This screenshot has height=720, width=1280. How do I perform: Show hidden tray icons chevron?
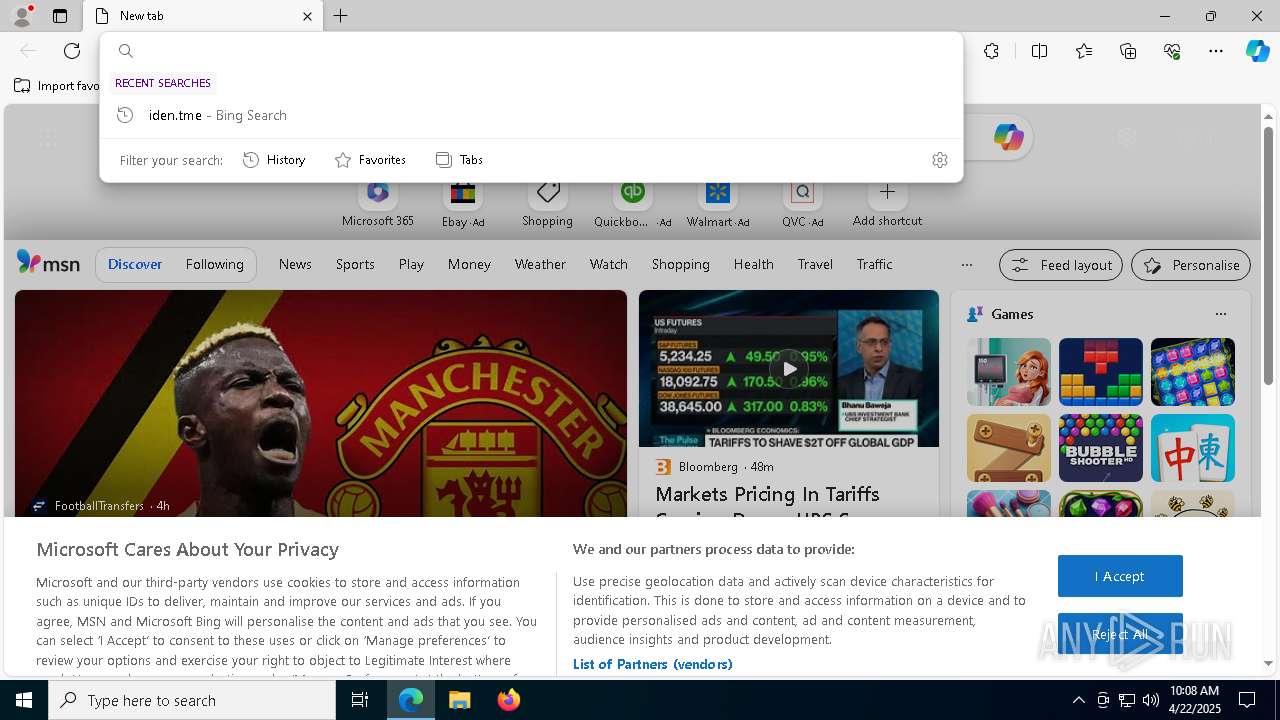tap(1078, 700)
